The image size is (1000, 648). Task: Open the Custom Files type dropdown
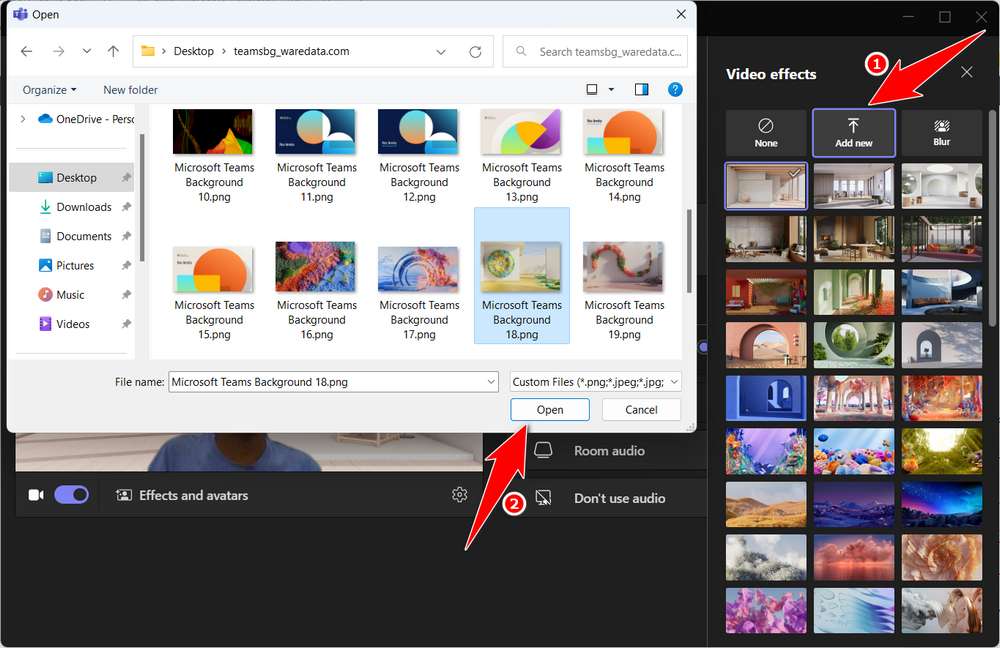pos(596,382)
